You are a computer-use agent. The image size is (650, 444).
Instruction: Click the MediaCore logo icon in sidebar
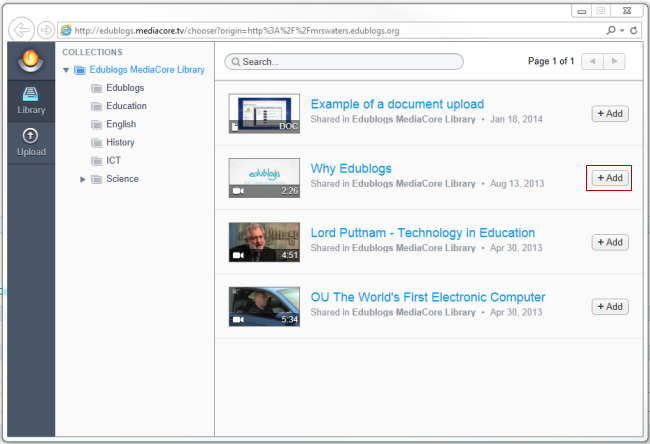click(30, 61)
